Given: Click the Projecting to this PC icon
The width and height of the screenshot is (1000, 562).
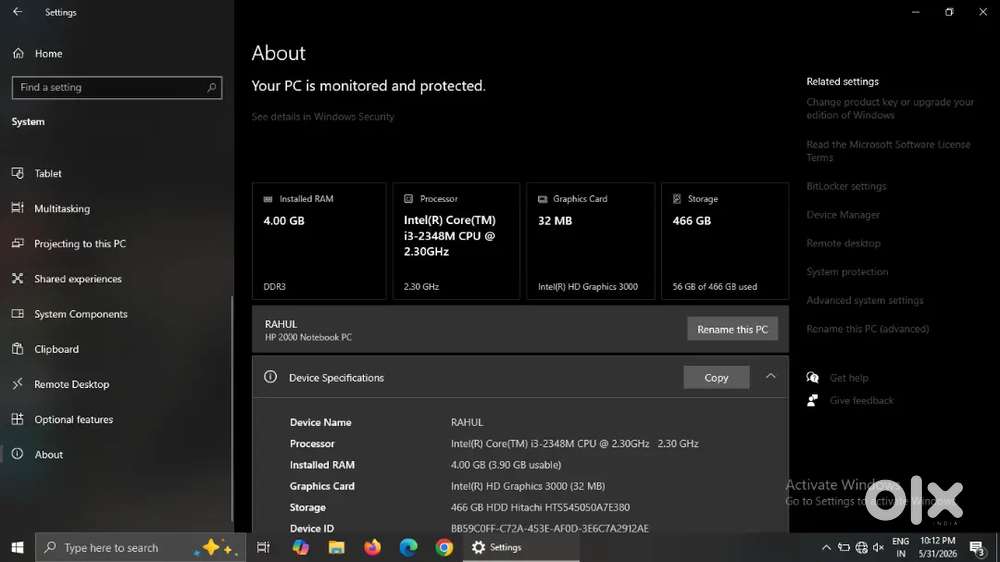Looking at the screenshot, I should [17, 243].
